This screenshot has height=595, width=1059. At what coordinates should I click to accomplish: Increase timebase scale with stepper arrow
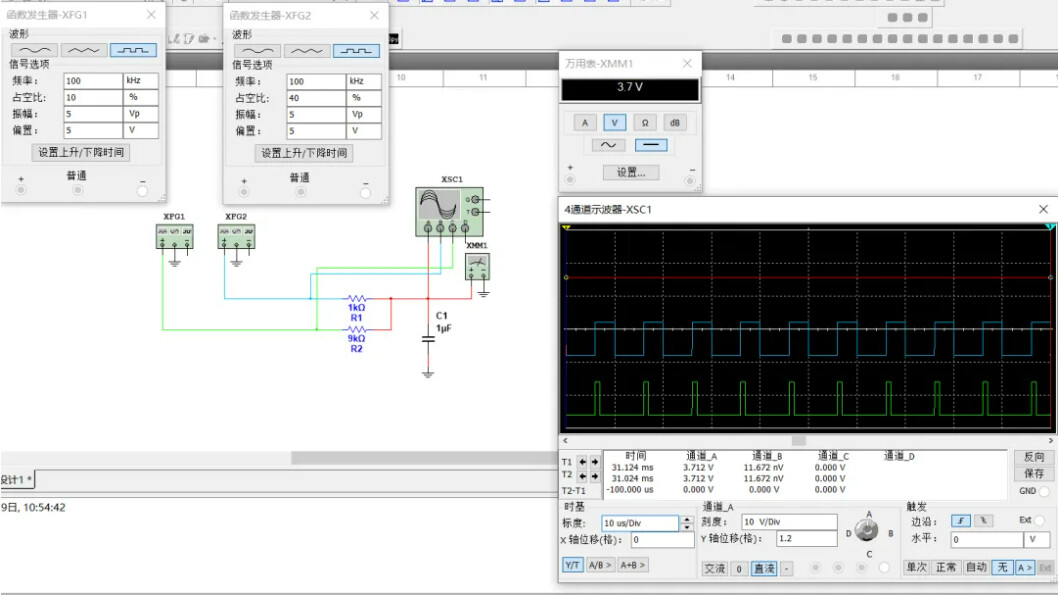point(686,519)
